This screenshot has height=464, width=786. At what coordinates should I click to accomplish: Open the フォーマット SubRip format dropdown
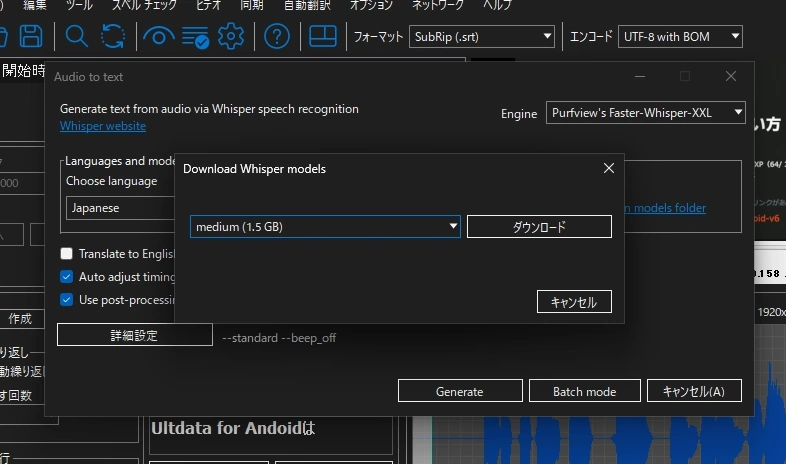[482, 37]
